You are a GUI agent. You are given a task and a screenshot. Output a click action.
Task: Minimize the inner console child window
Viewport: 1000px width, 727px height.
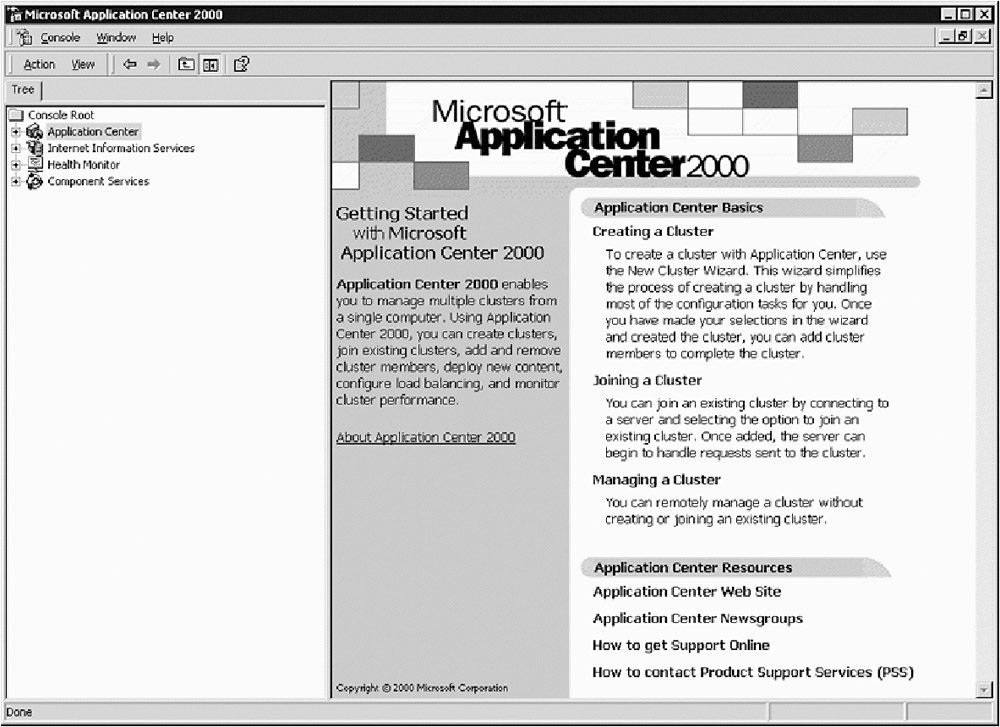pos(947,37)
